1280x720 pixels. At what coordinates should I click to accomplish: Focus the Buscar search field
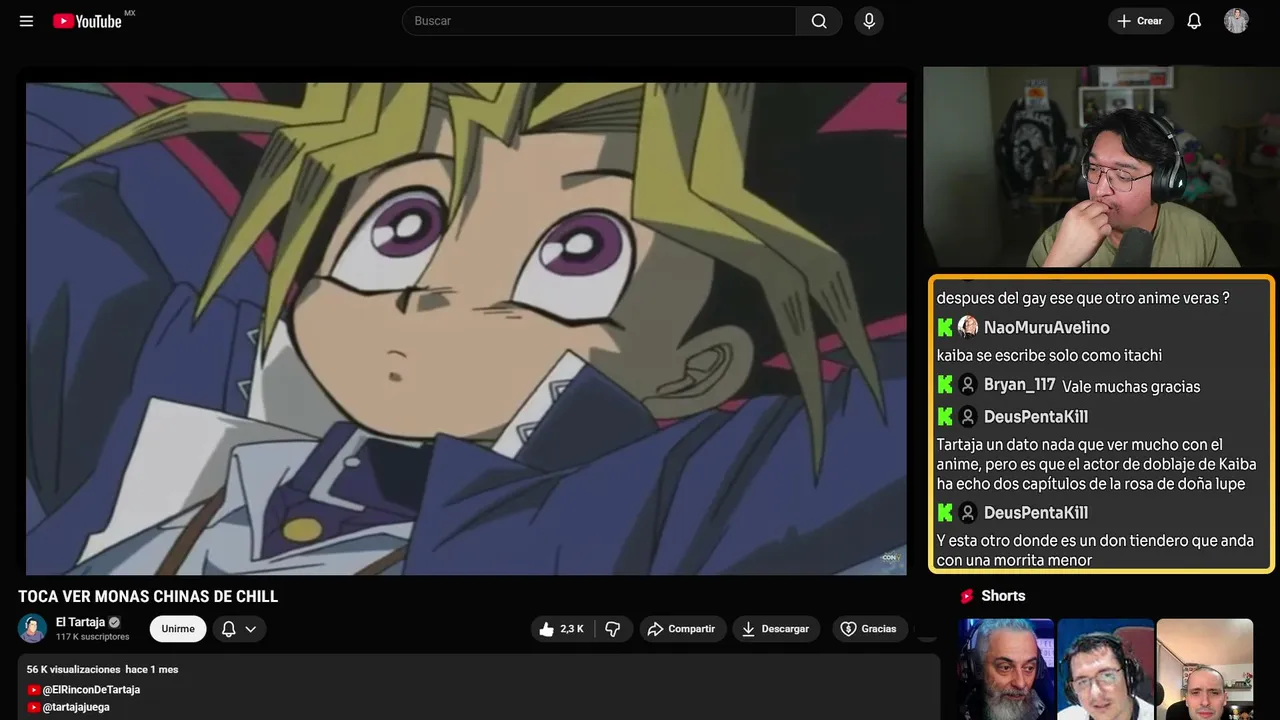599,21
